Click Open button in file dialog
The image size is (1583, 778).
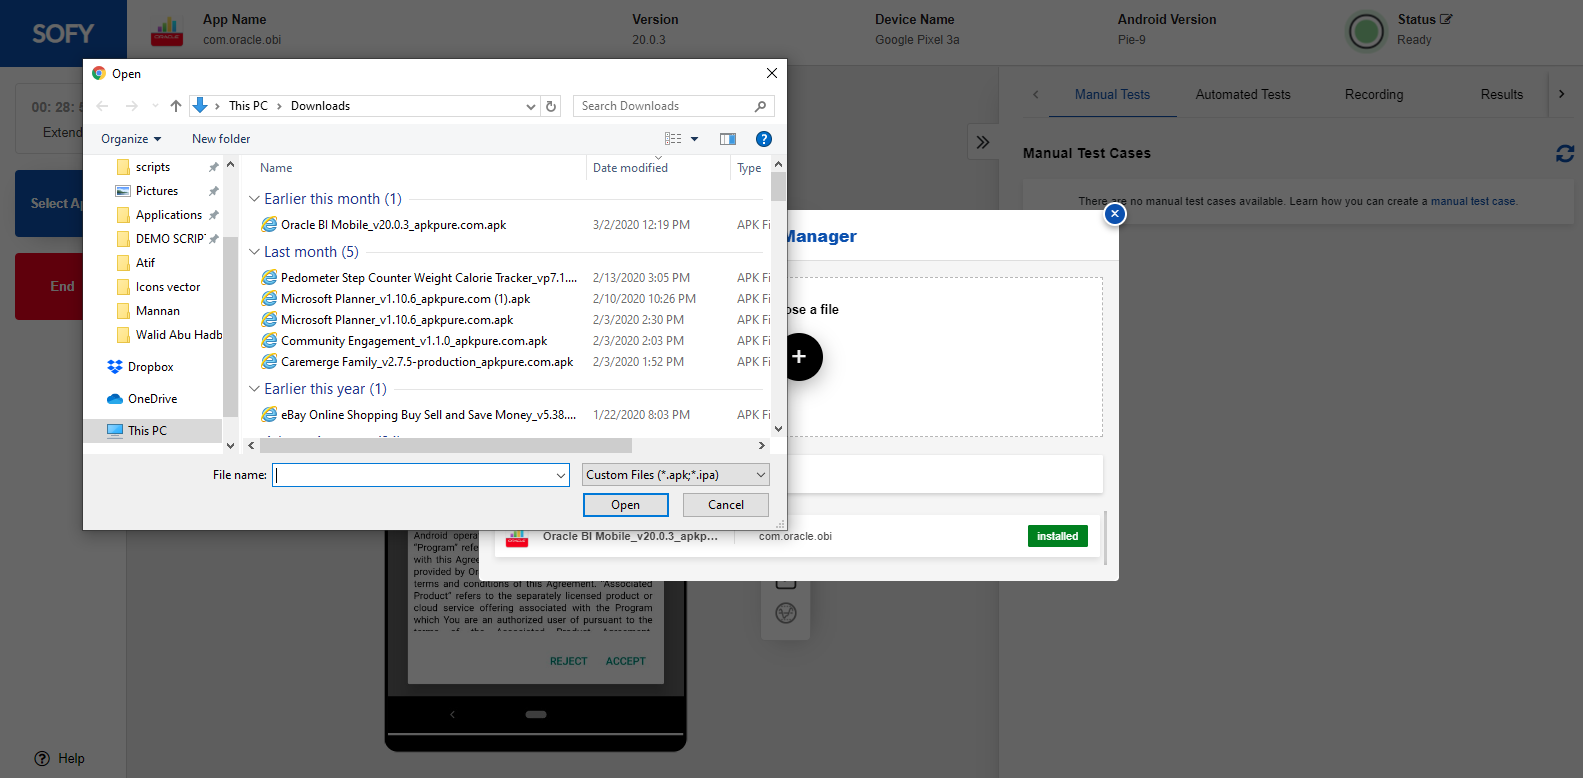[626, 505]
